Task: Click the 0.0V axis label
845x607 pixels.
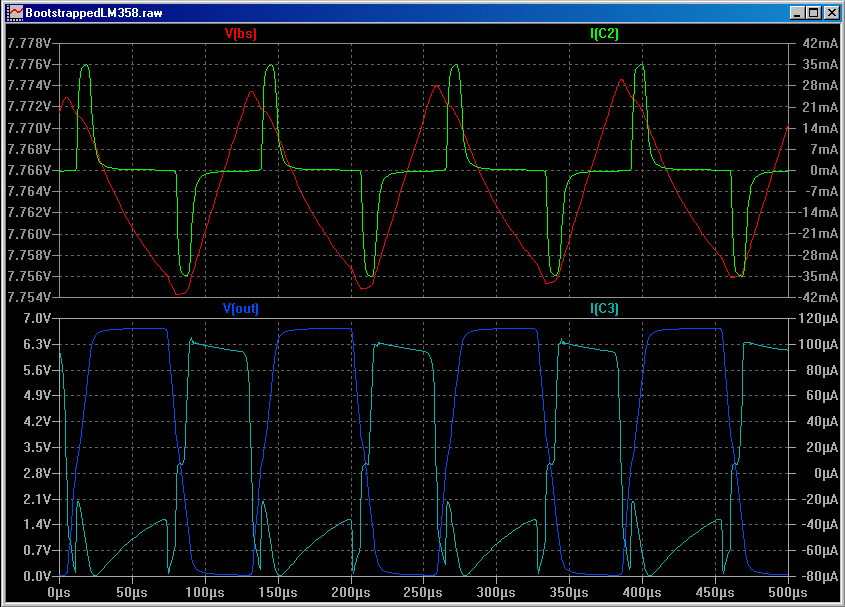Action: pyautogui.click(x=37, y=576)
